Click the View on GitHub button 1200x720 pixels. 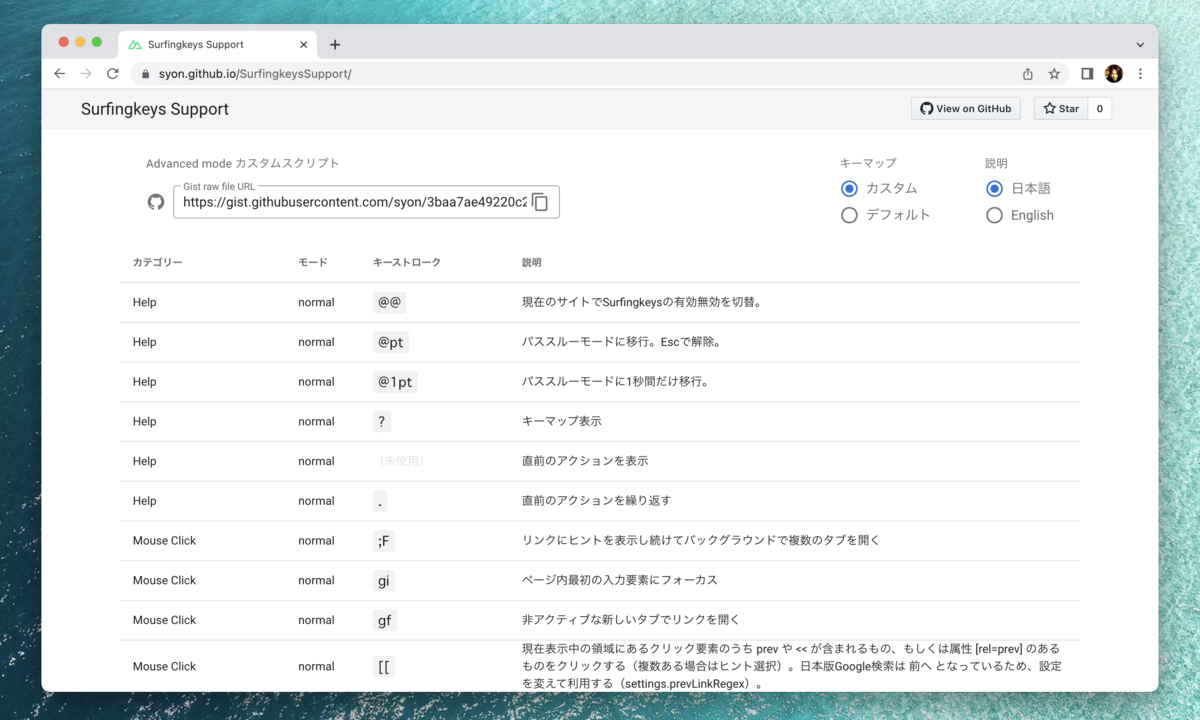pyautogui.click(x=966, y=109)
